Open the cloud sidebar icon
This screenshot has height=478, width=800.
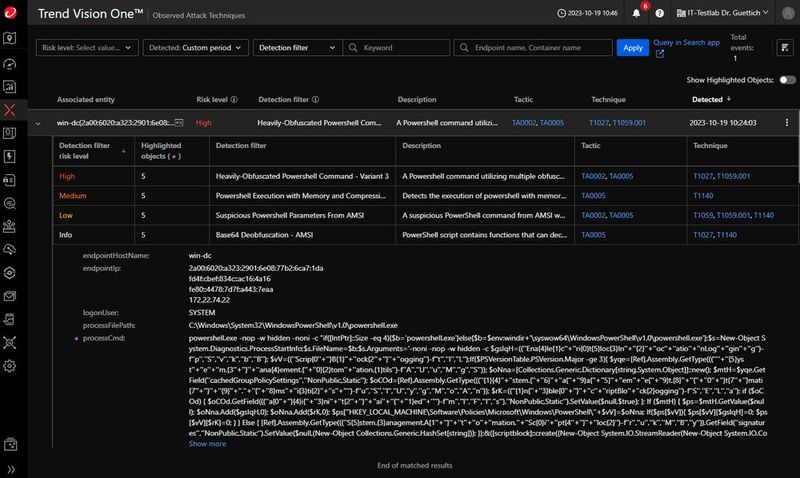point(10,249)
